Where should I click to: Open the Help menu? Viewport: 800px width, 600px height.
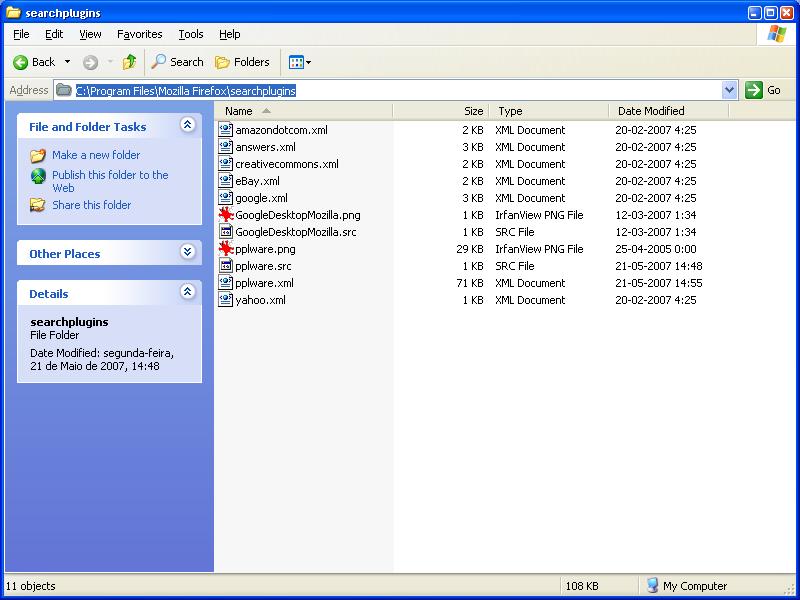(230, 34)
